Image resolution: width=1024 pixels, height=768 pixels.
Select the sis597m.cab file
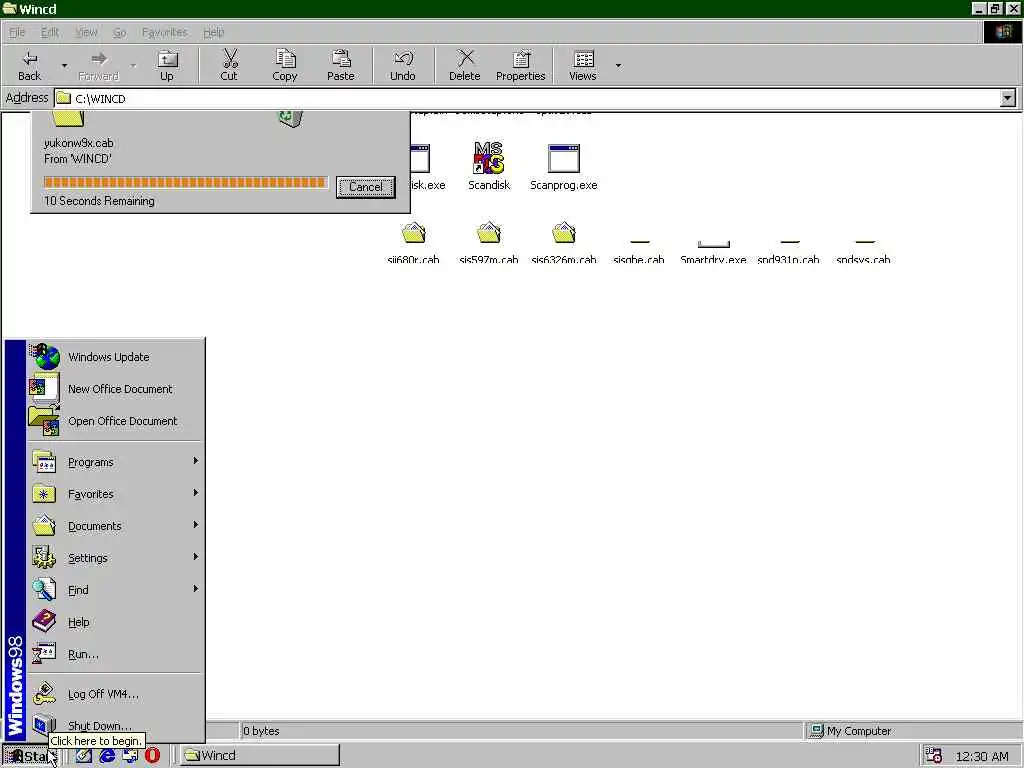pyautogui.click(x=488, y=243)
